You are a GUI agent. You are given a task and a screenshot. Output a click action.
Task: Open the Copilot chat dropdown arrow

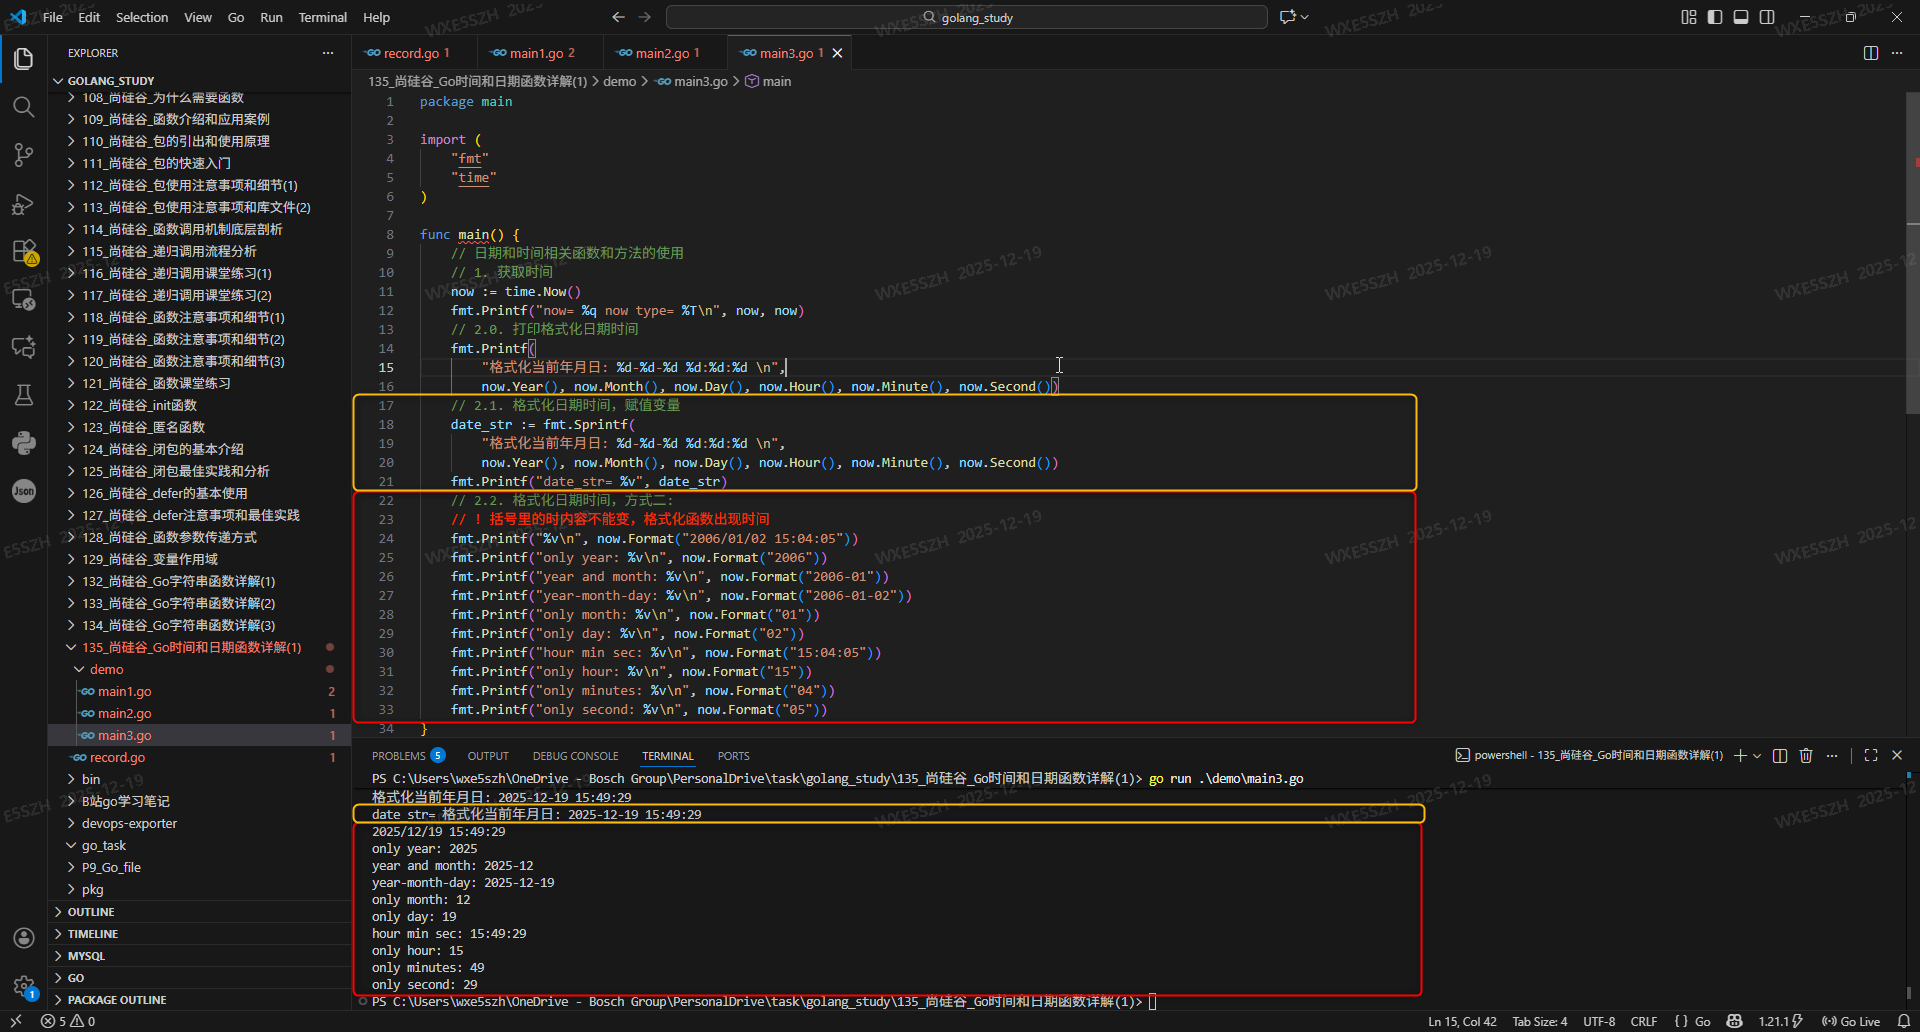pos(1304,17)
